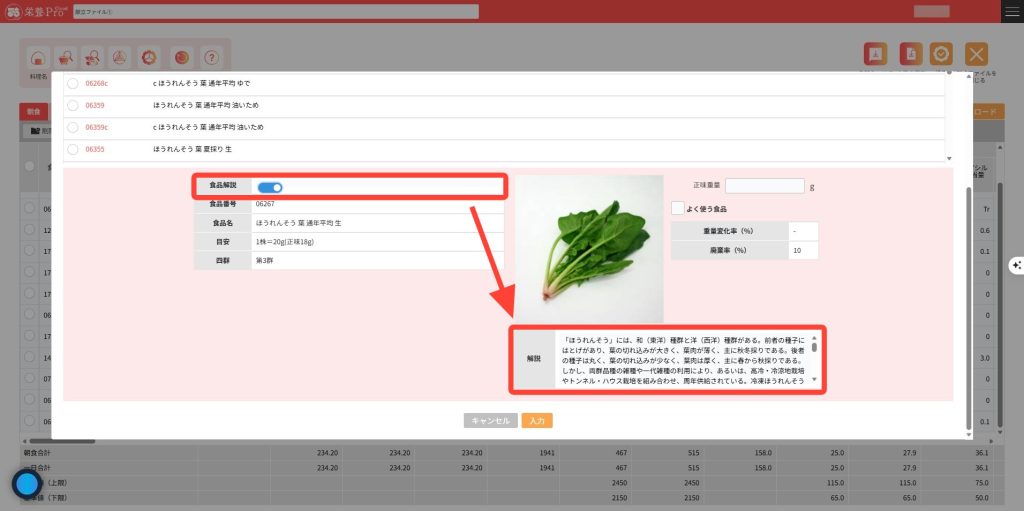This screenshot has width=1024, height=511.
Task: Select radio button for food 06355
Action: click(x=73, y=149)
